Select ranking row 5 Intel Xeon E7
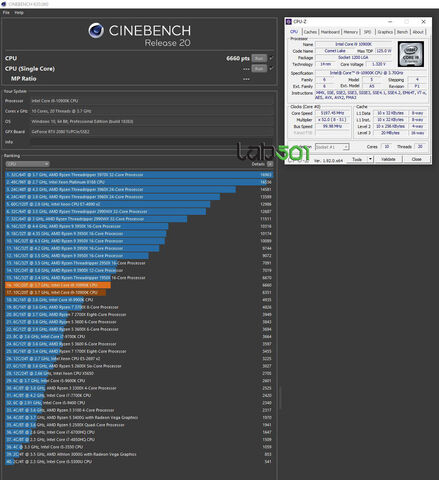The image size is (439, 480). [139, 204]
